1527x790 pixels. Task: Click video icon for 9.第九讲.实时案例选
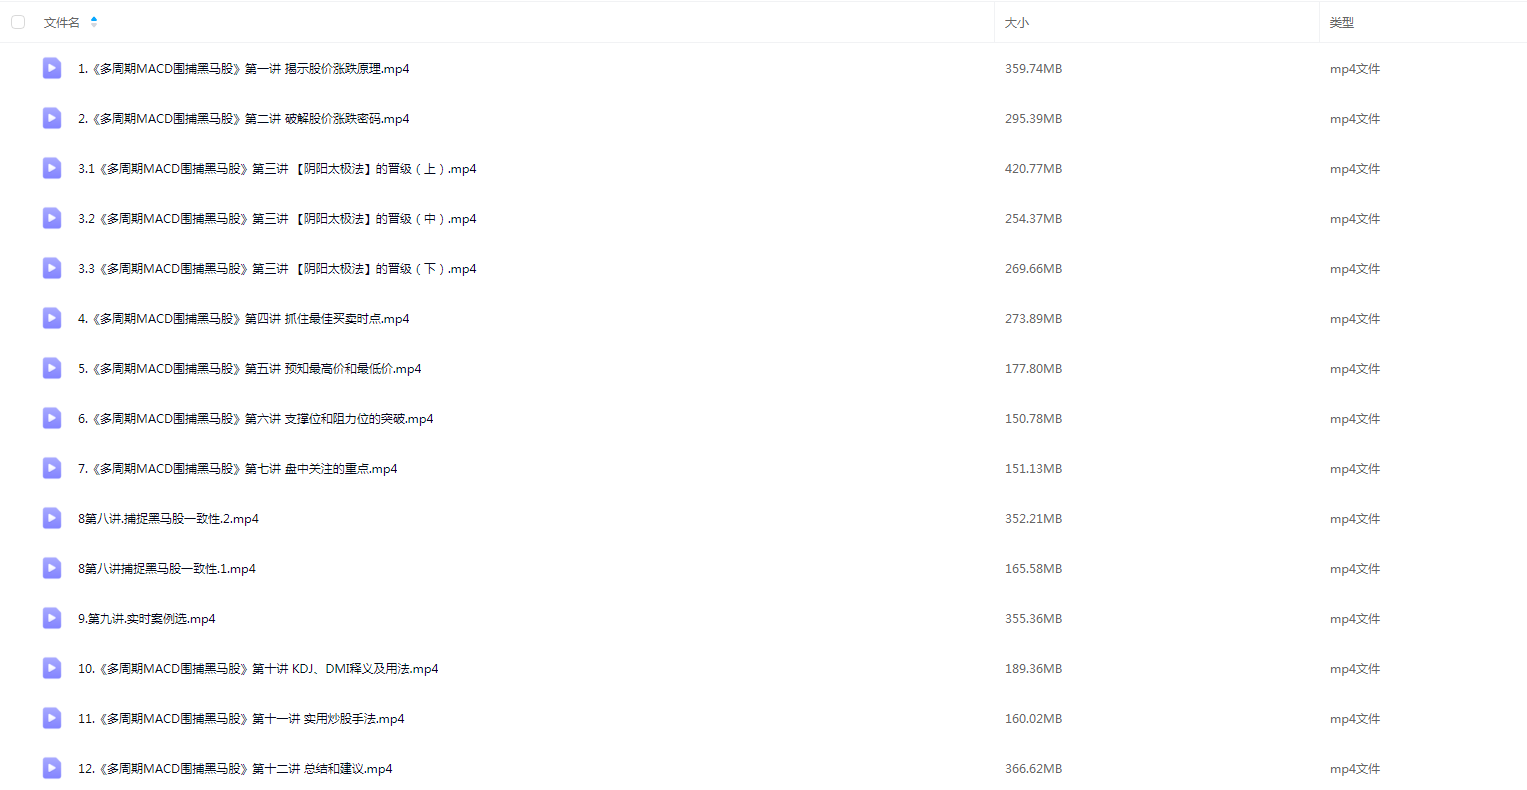click(x=52, y=618)
